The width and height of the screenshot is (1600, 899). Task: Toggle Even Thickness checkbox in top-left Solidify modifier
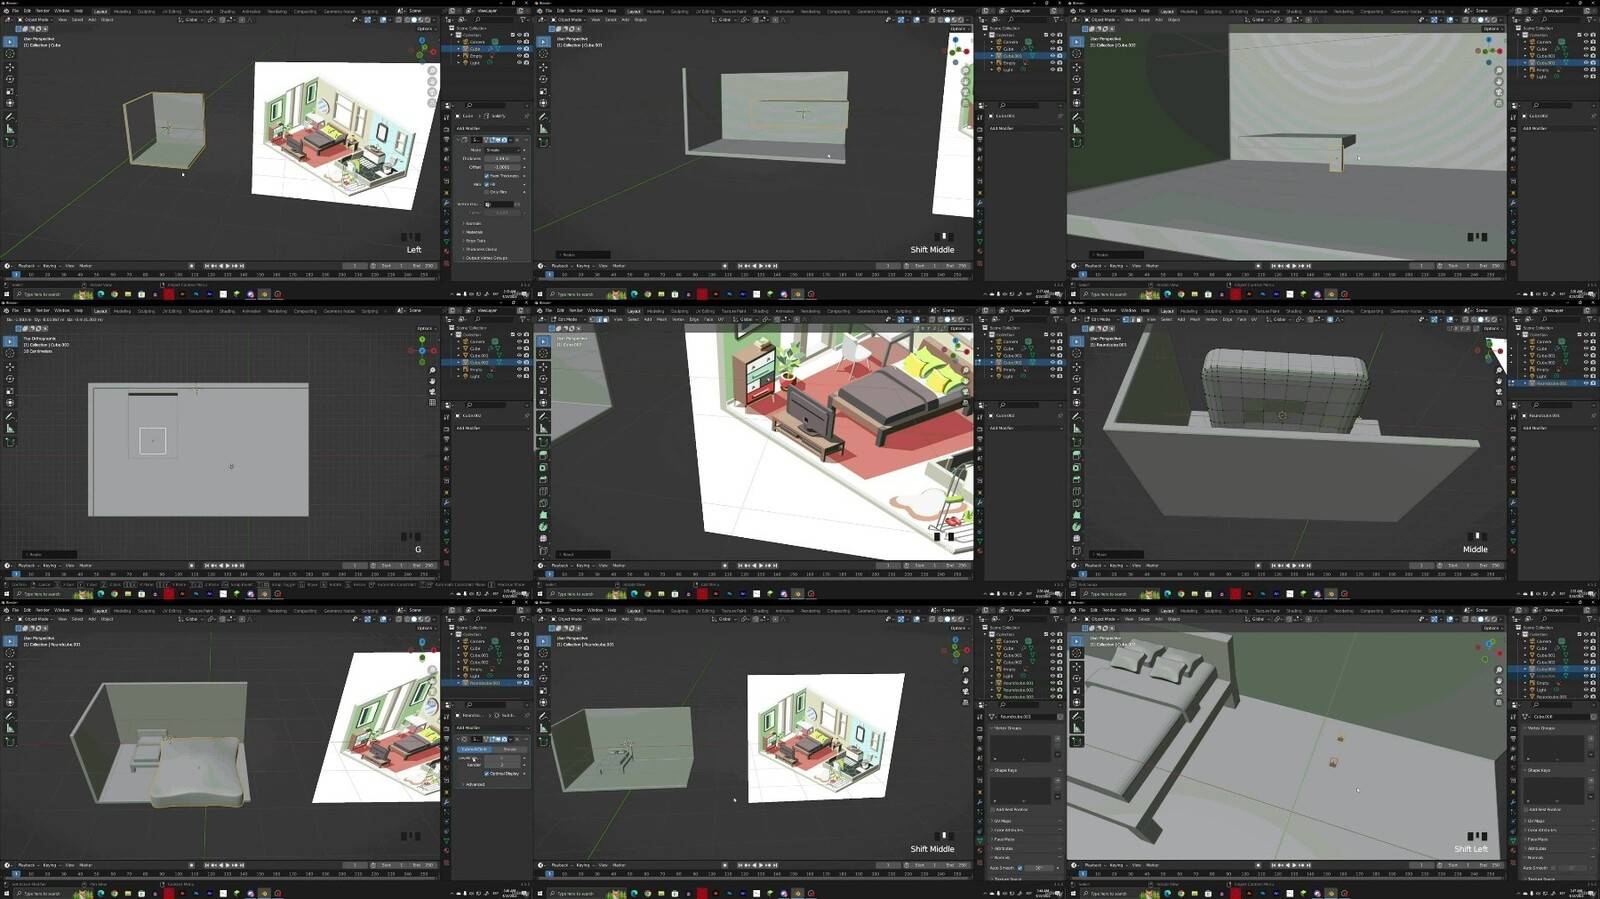(x=487, y=175)
